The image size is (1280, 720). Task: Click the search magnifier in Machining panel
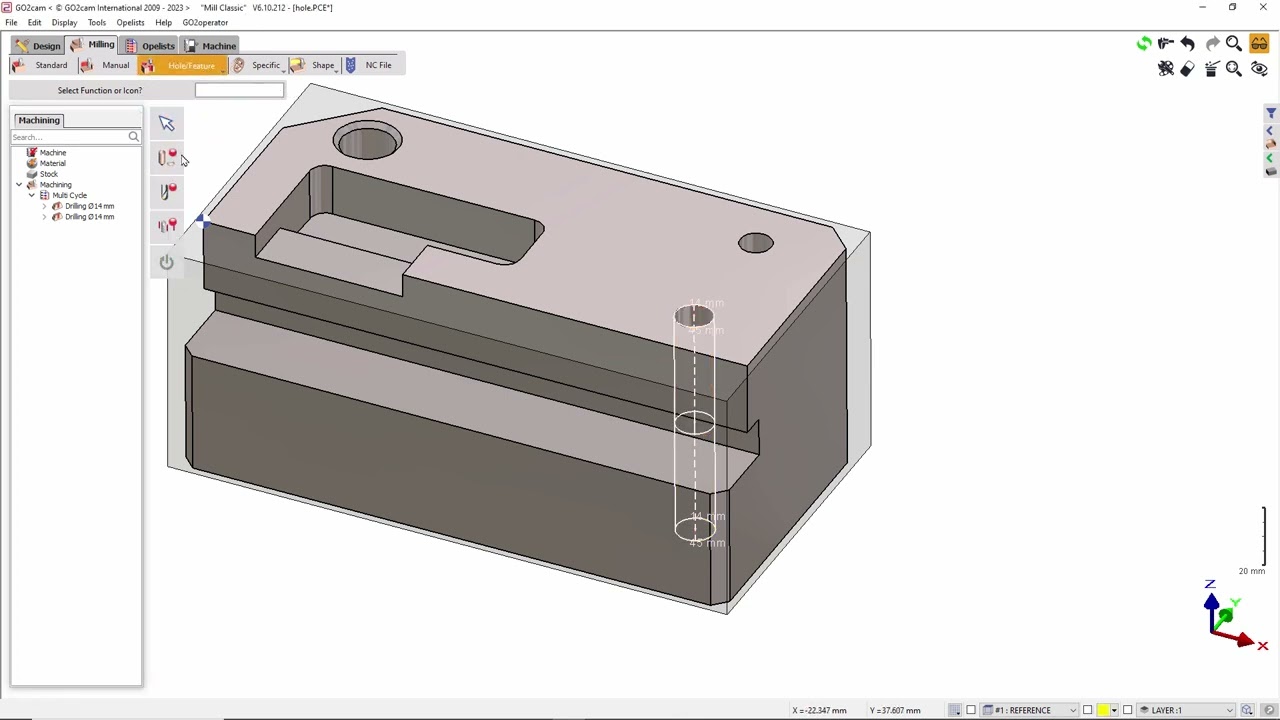click(x=133, y=137)
